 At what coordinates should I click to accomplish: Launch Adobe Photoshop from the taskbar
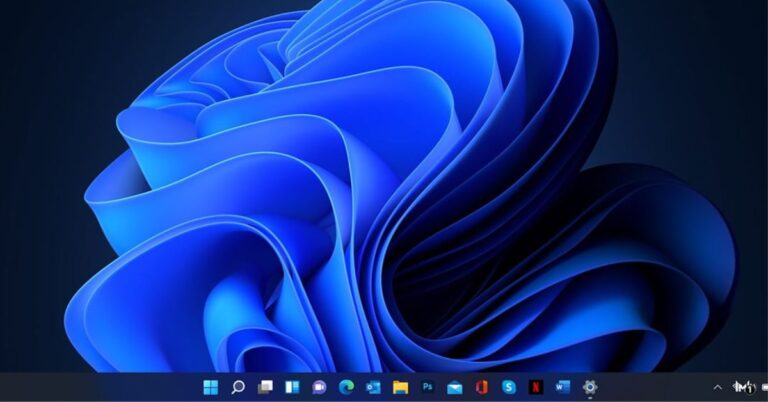point(428,387)
